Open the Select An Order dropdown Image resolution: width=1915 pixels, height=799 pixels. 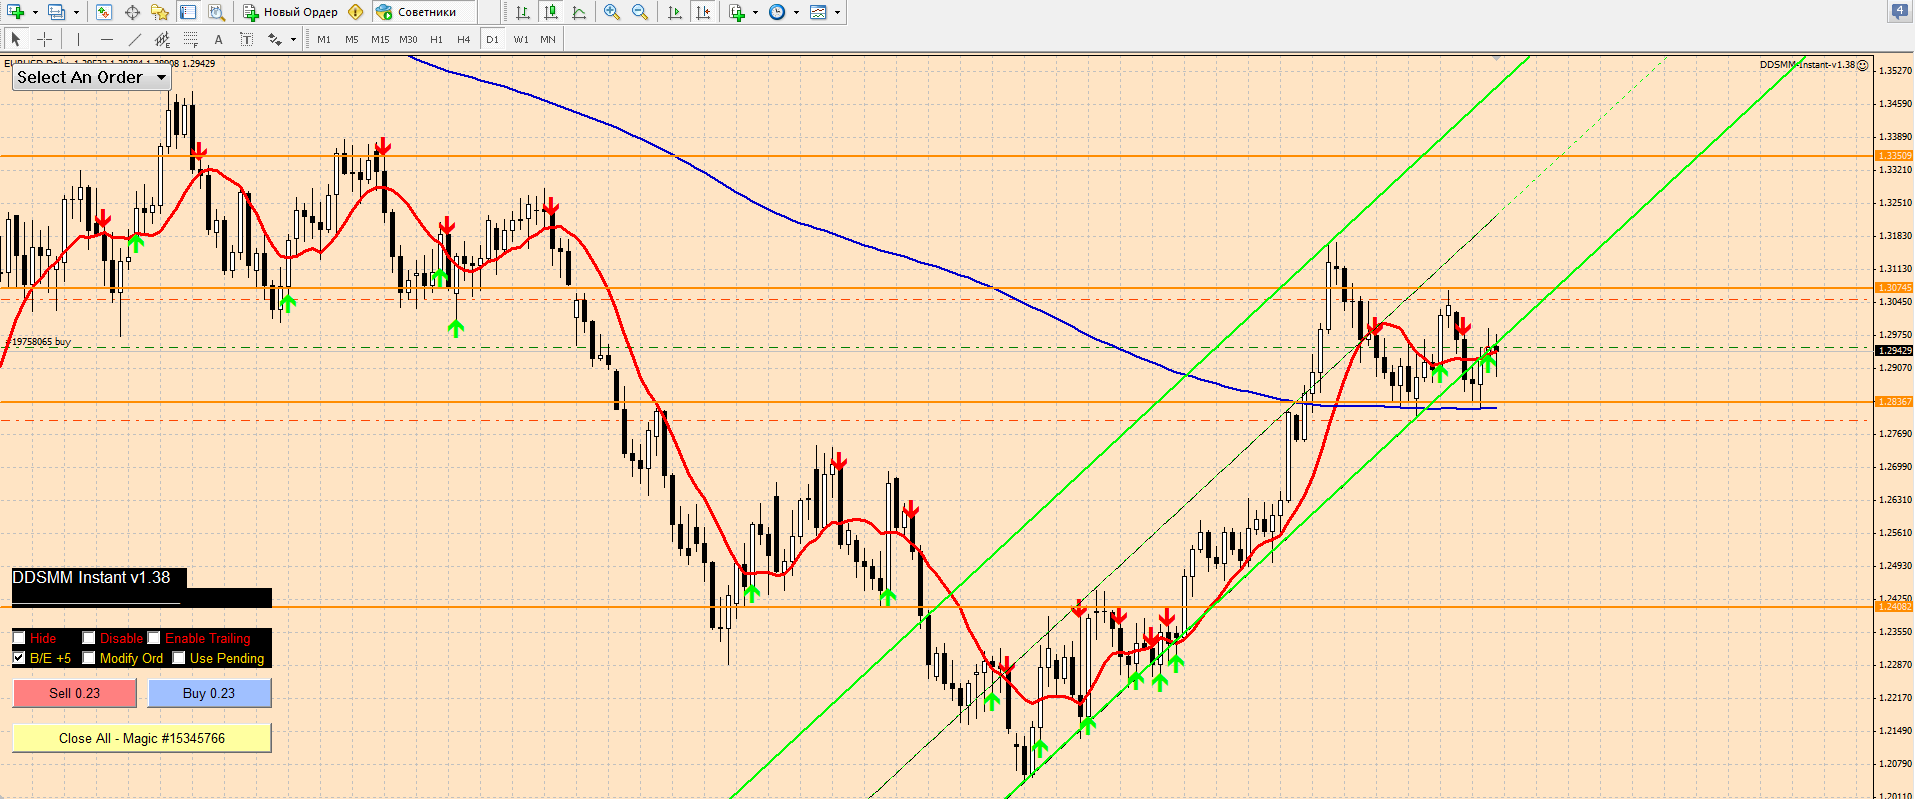92,77
